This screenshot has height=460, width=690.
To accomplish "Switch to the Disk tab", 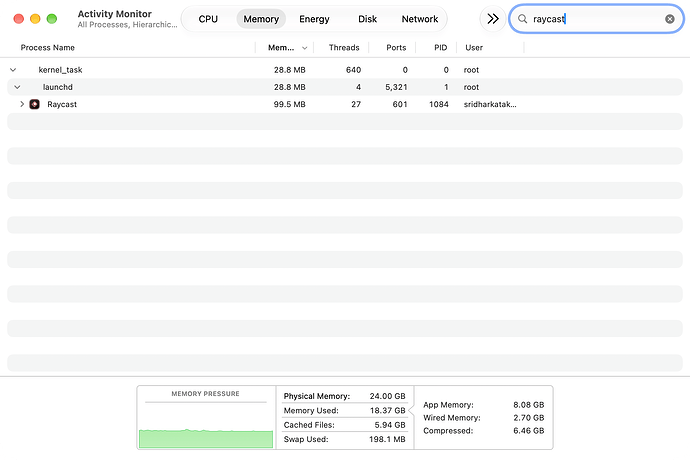I will (x=367, y=19).
